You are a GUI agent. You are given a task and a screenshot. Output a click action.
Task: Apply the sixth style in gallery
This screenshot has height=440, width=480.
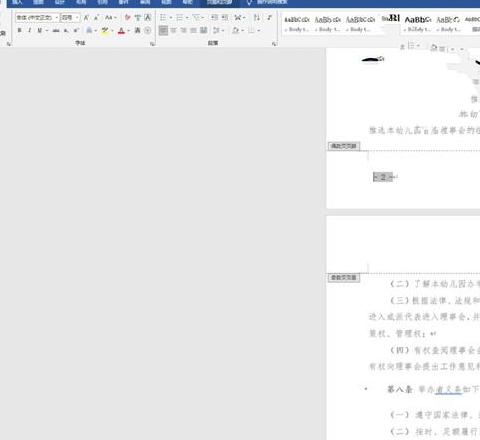(x=449, y=24)
